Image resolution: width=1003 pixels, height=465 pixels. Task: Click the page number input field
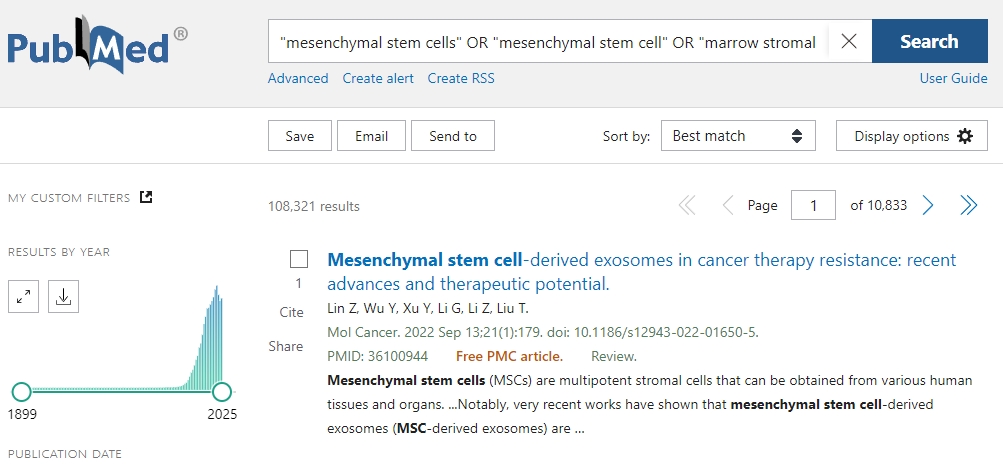pos(813,206)
